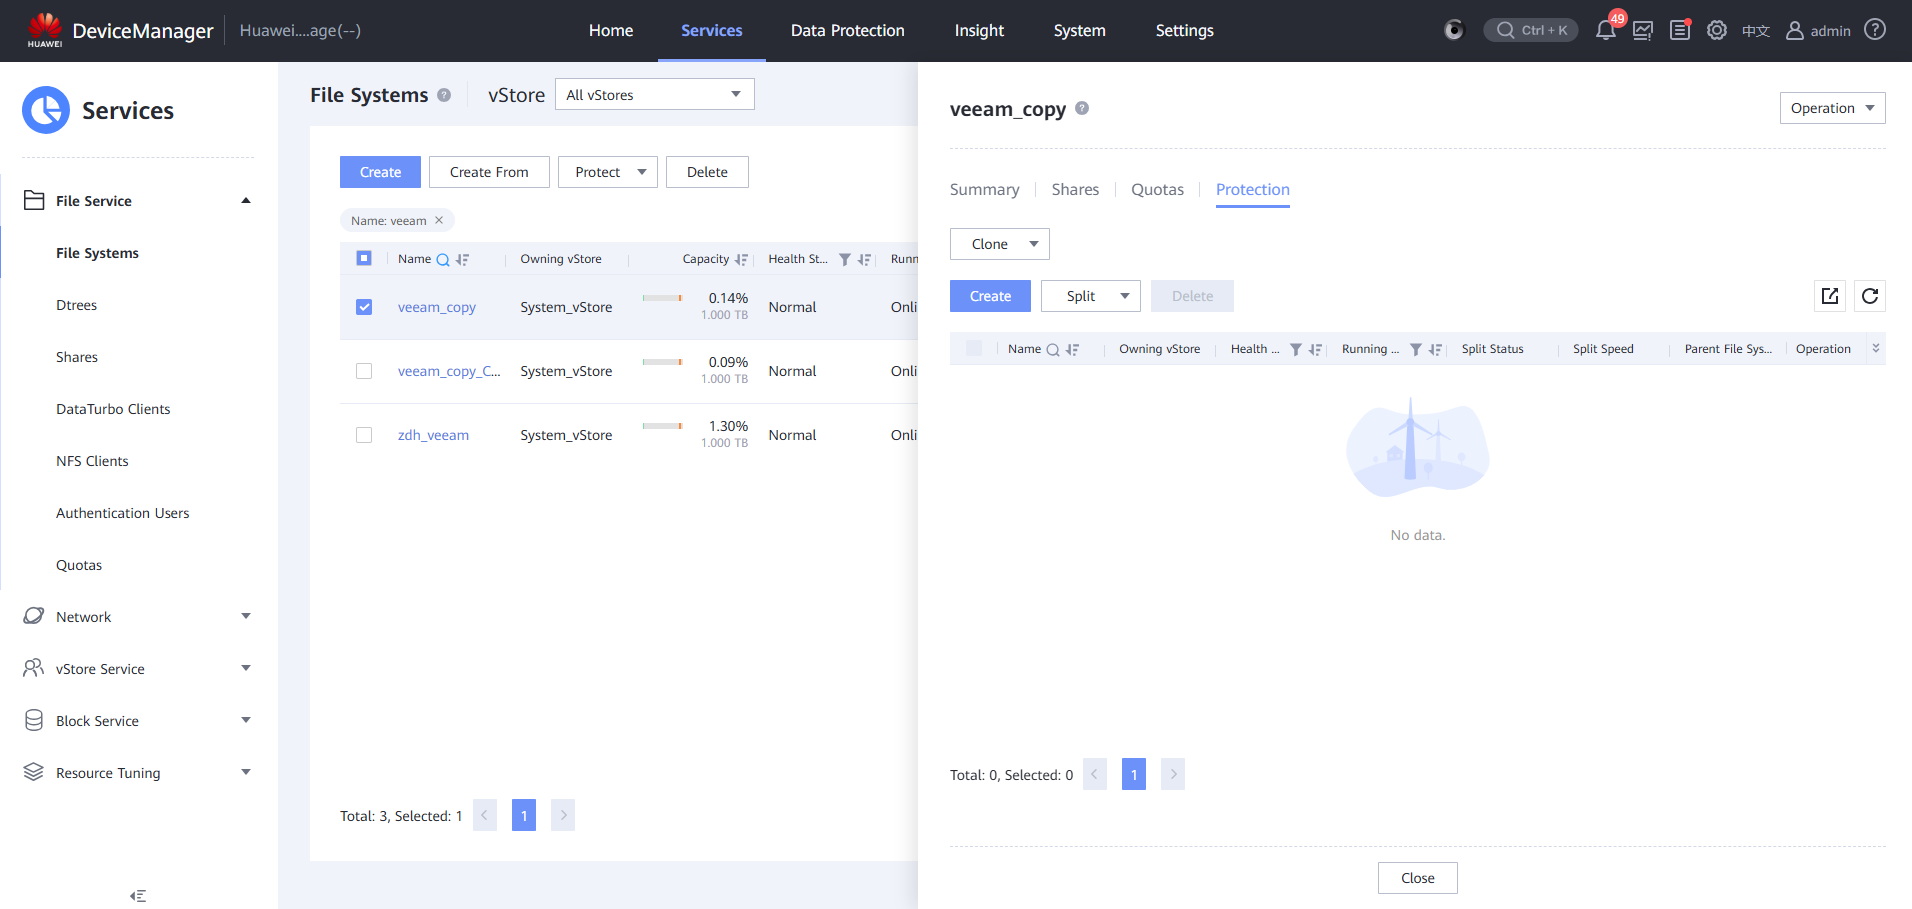Expand the Operation dropdown menu
The height and width of the screenshot is (909, 1912).
click(1832, 108)
